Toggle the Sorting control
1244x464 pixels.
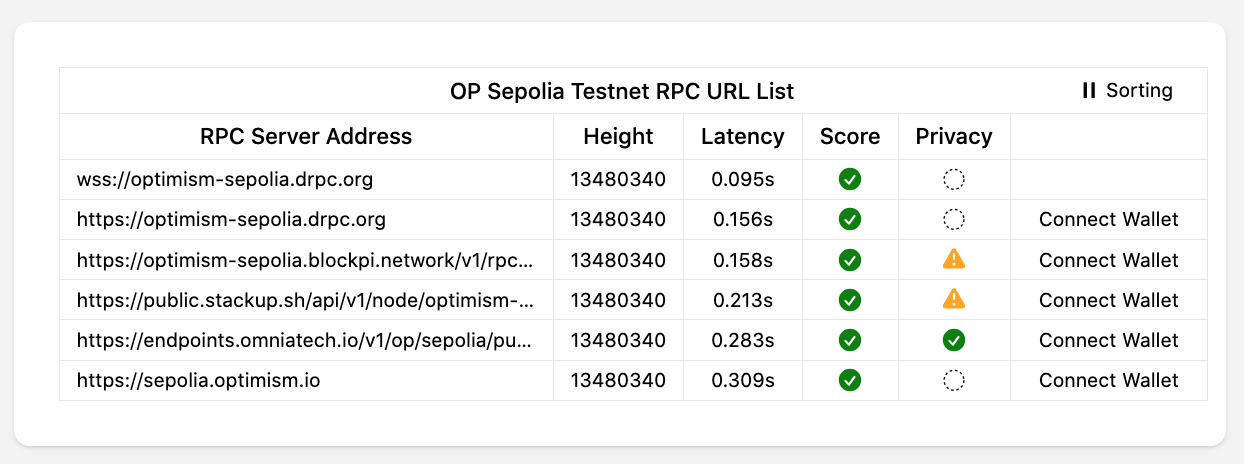pos(1128,91)
